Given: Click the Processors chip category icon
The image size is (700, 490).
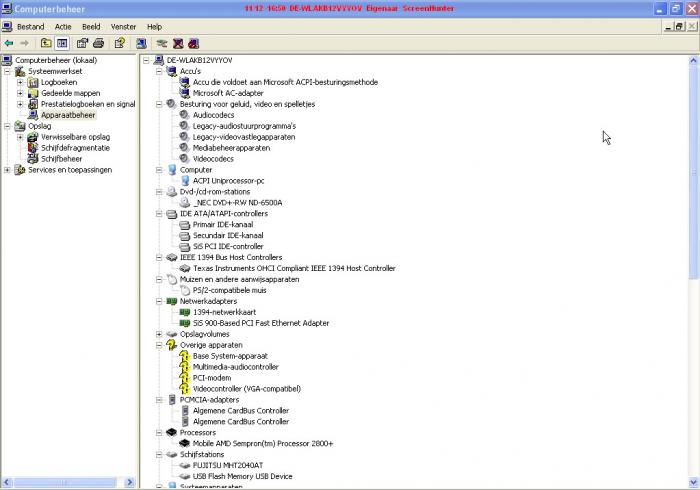Looking at the screenshot, I should click(171, 432).
